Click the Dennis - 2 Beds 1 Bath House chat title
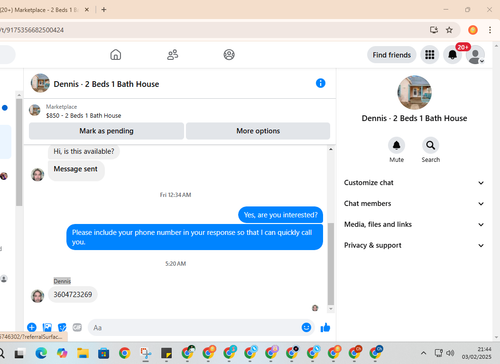Image resolution: width=500 pixels, height=364 pixels. pos(106,84)
